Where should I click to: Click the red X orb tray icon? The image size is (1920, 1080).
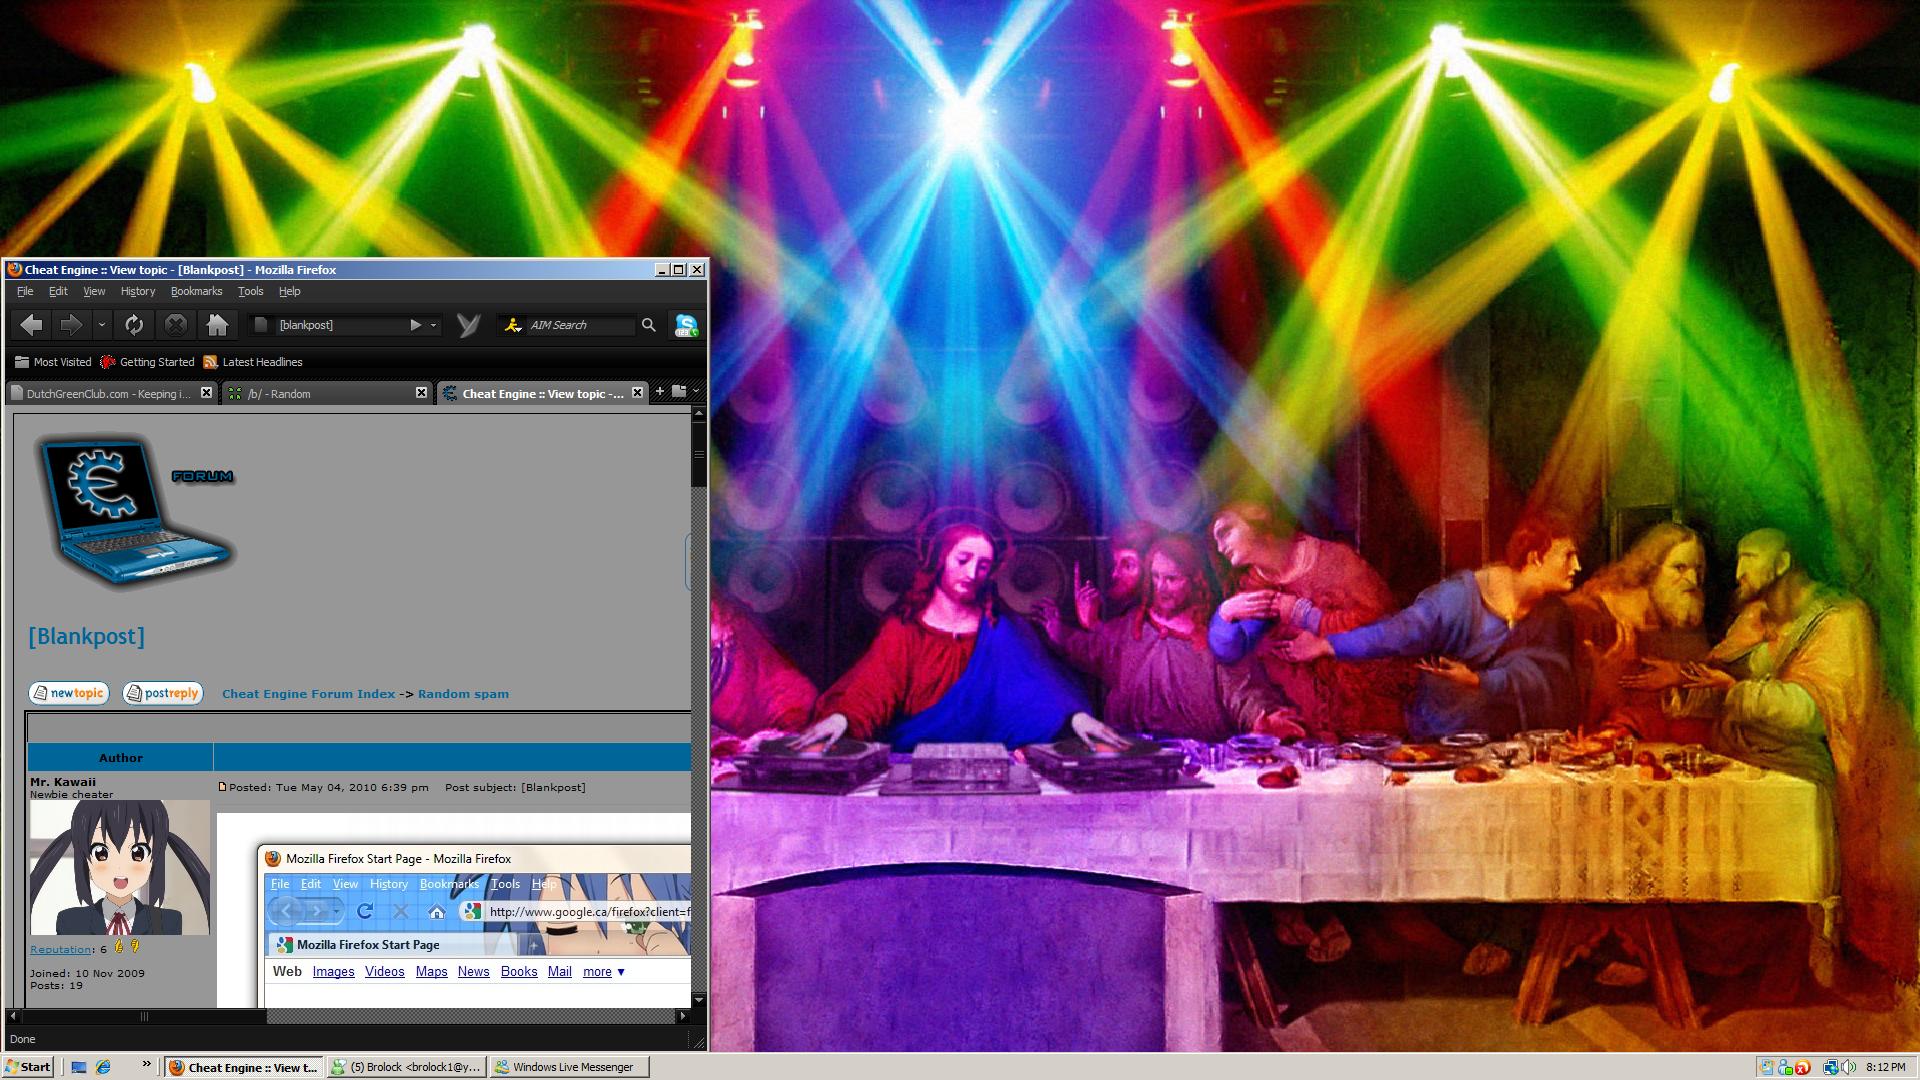click(1802, 1067)
